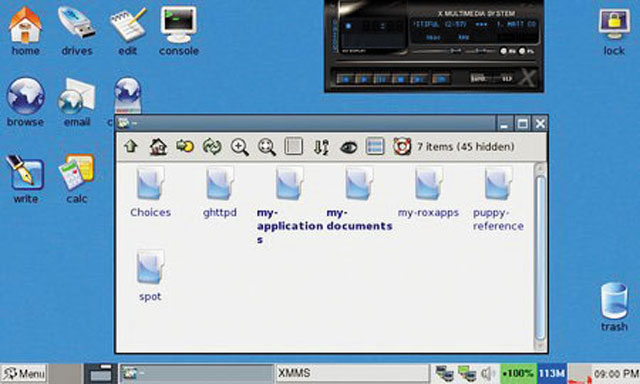Switch to details view via the panel icon

click(x=293, y=146)
